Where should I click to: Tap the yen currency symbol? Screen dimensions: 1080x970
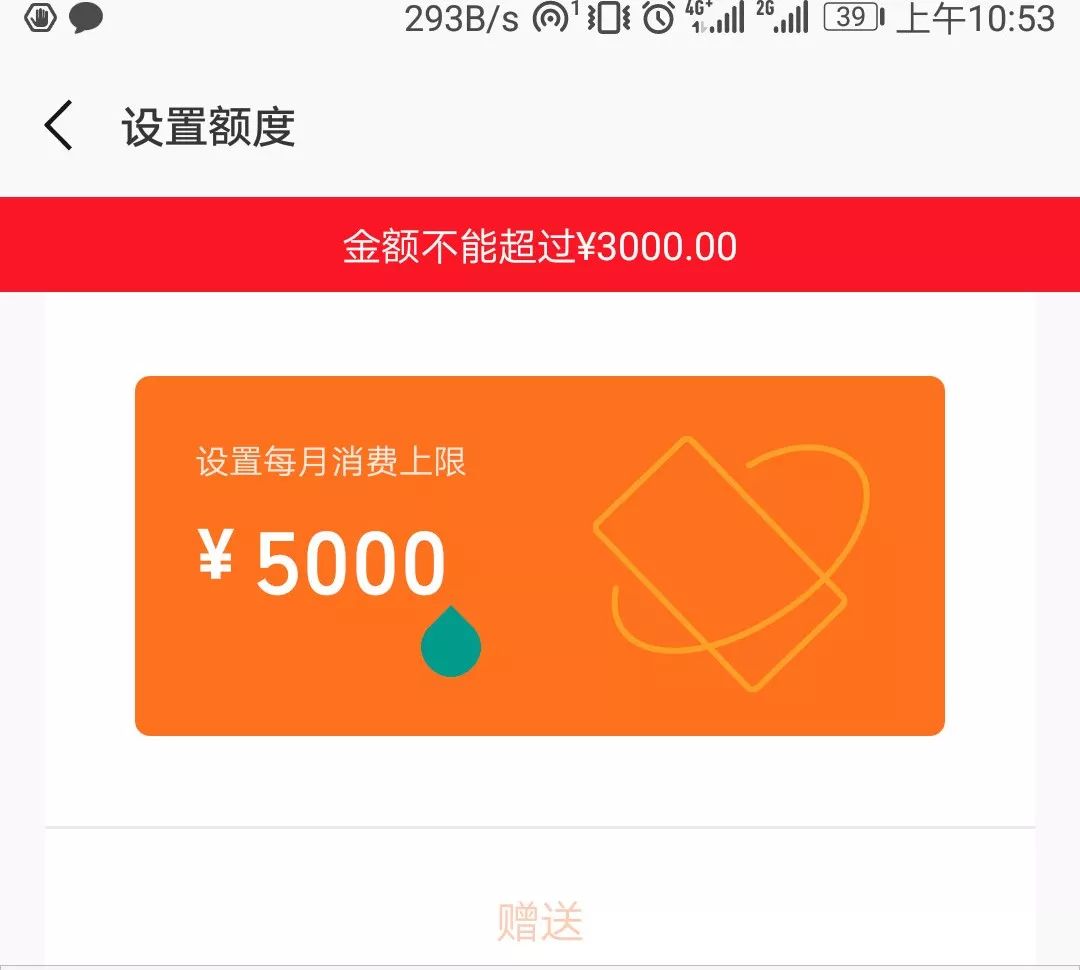click(x=216, y=553)
